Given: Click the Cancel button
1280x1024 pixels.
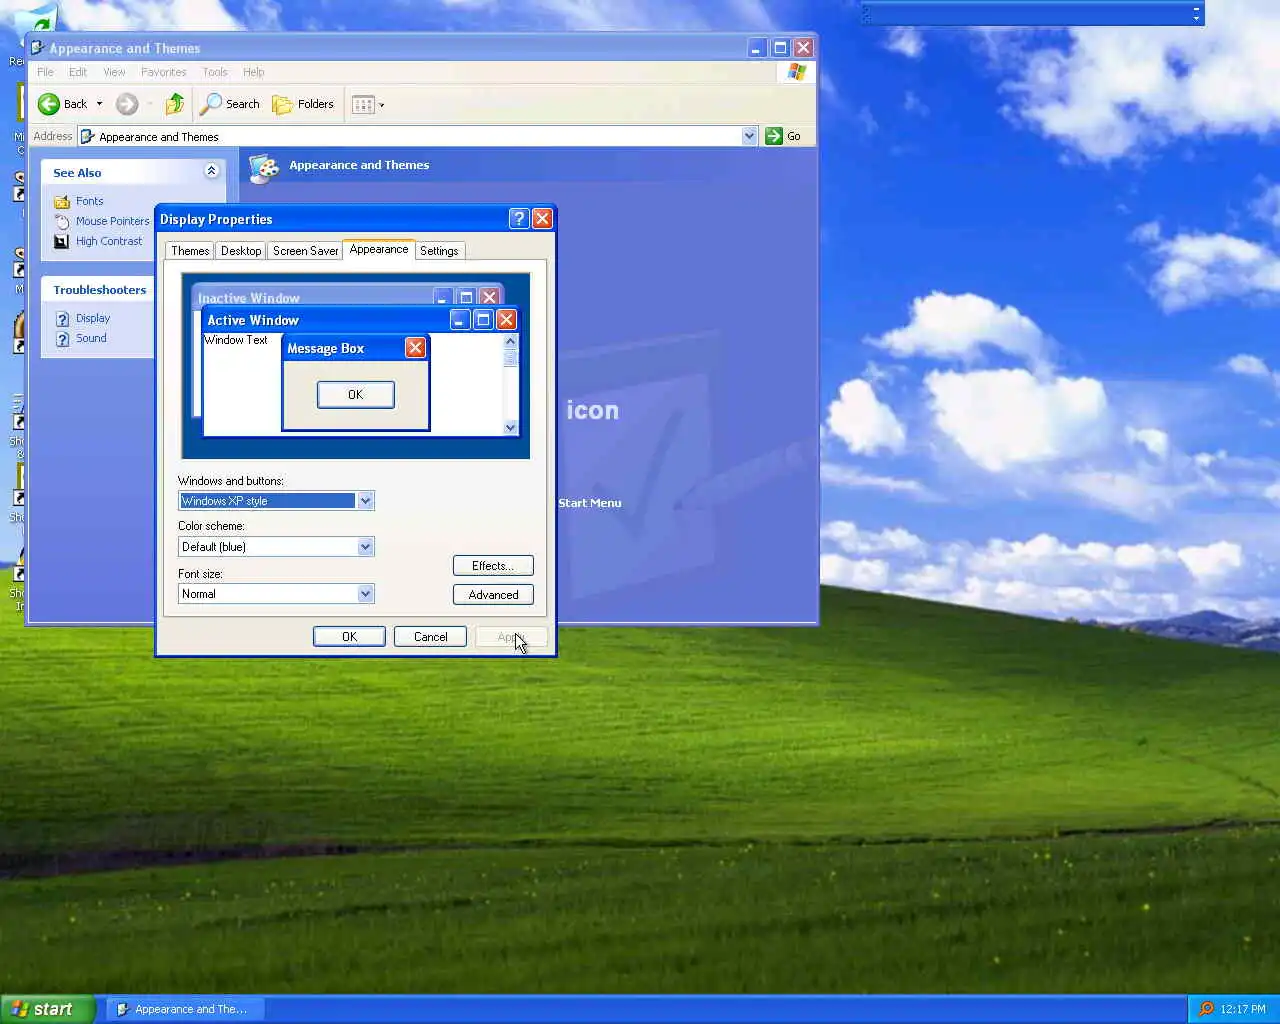Looking at the screenshot, I should pos(430,637).
